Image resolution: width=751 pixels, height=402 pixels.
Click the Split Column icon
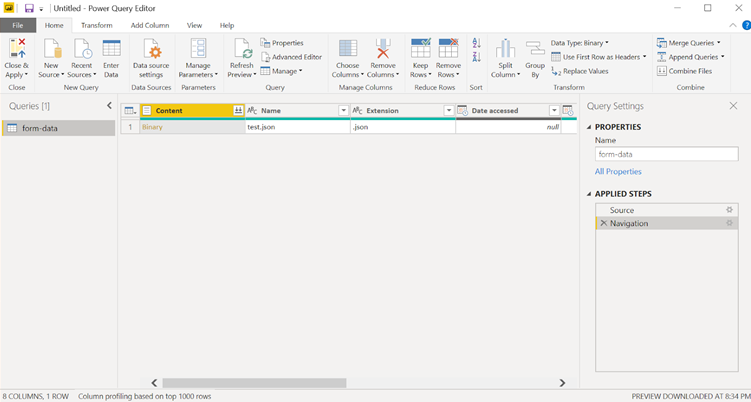click(x=505, y=48)
